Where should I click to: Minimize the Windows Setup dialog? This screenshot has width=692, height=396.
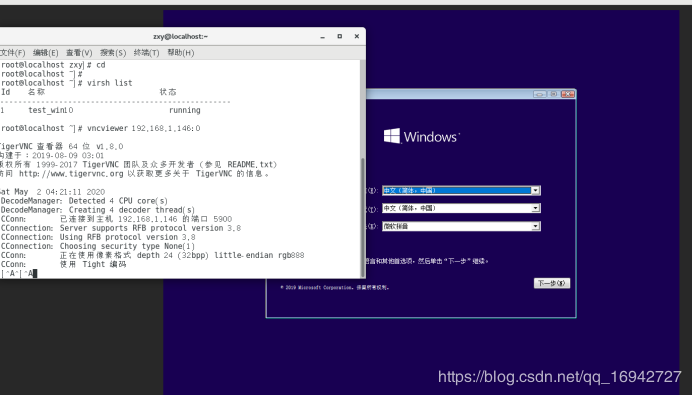(x=539, y=94)
